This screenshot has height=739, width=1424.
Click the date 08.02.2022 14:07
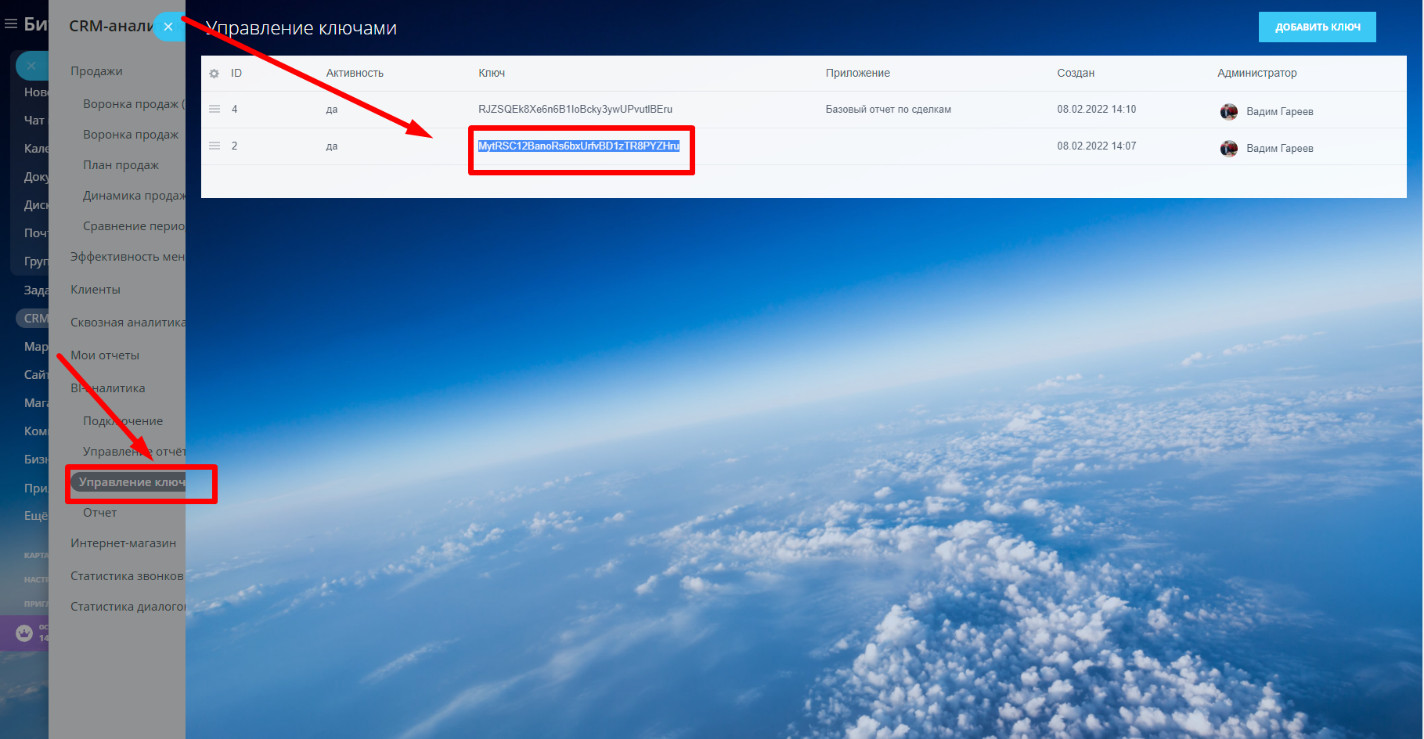pyautogui.click(x=1097, y=146)
